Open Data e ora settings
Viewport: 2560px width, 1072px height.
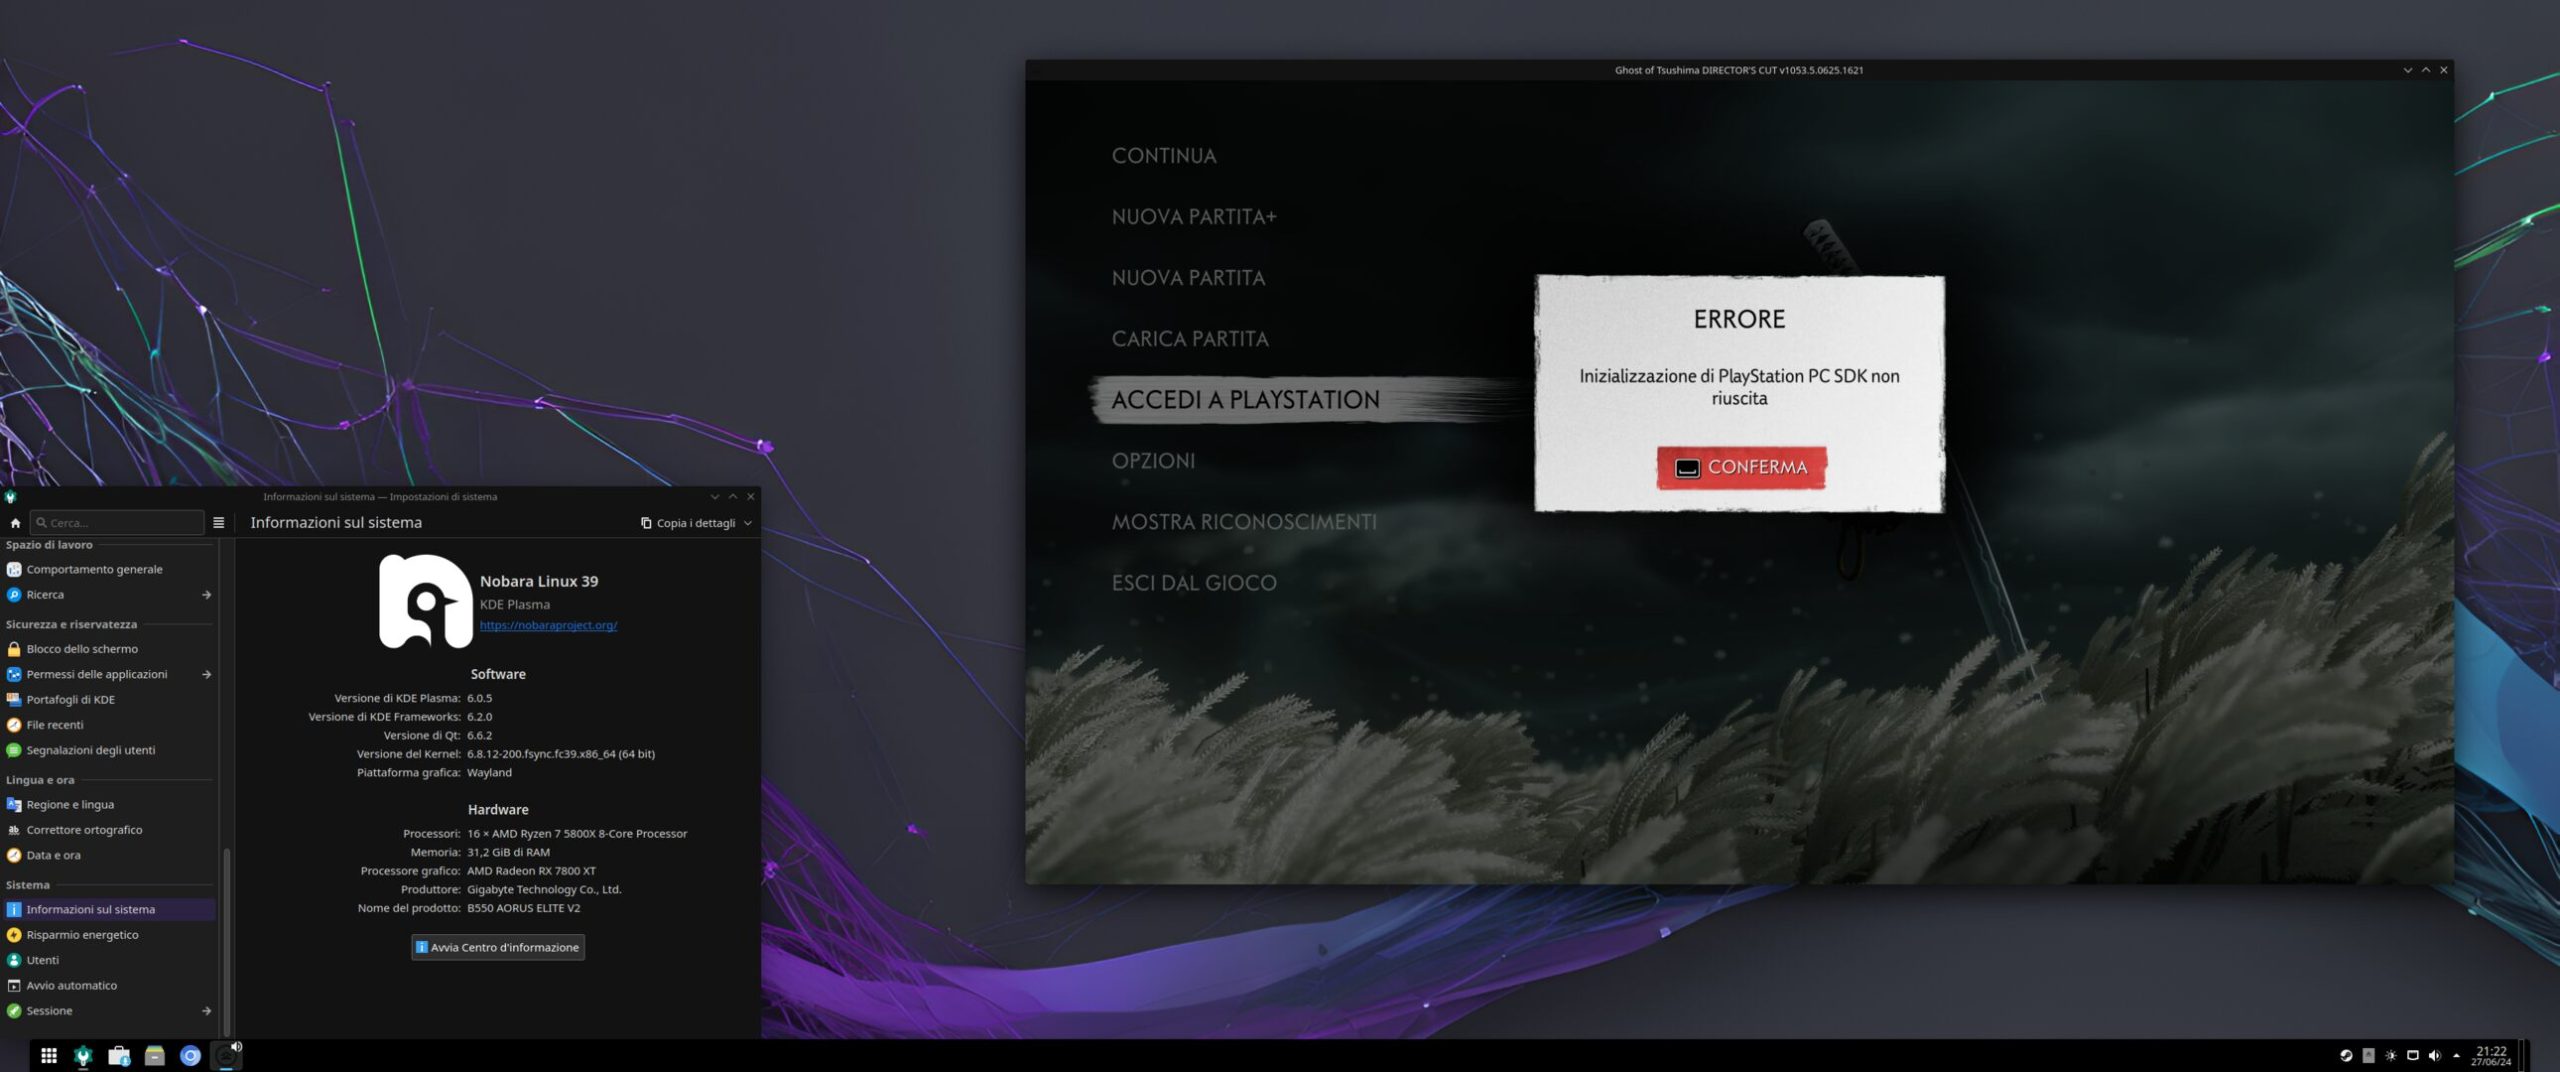108,855
